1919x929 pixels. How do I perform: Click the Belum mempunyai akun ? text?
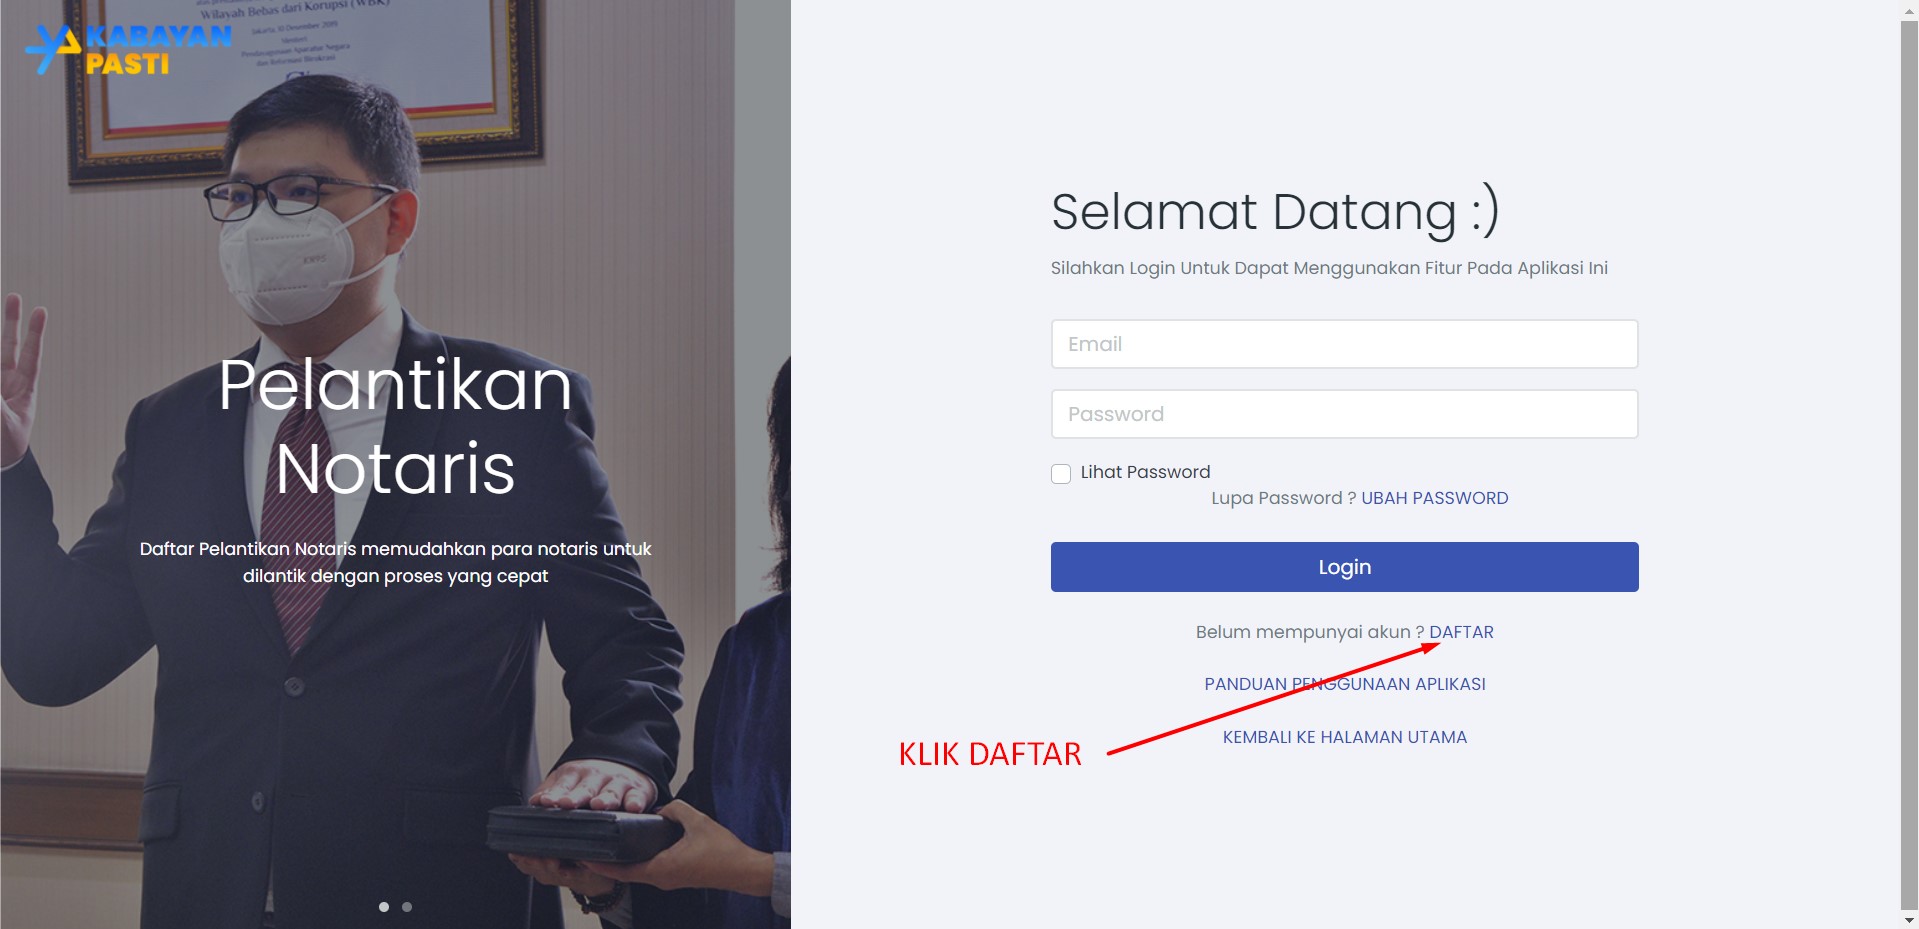1310,632
